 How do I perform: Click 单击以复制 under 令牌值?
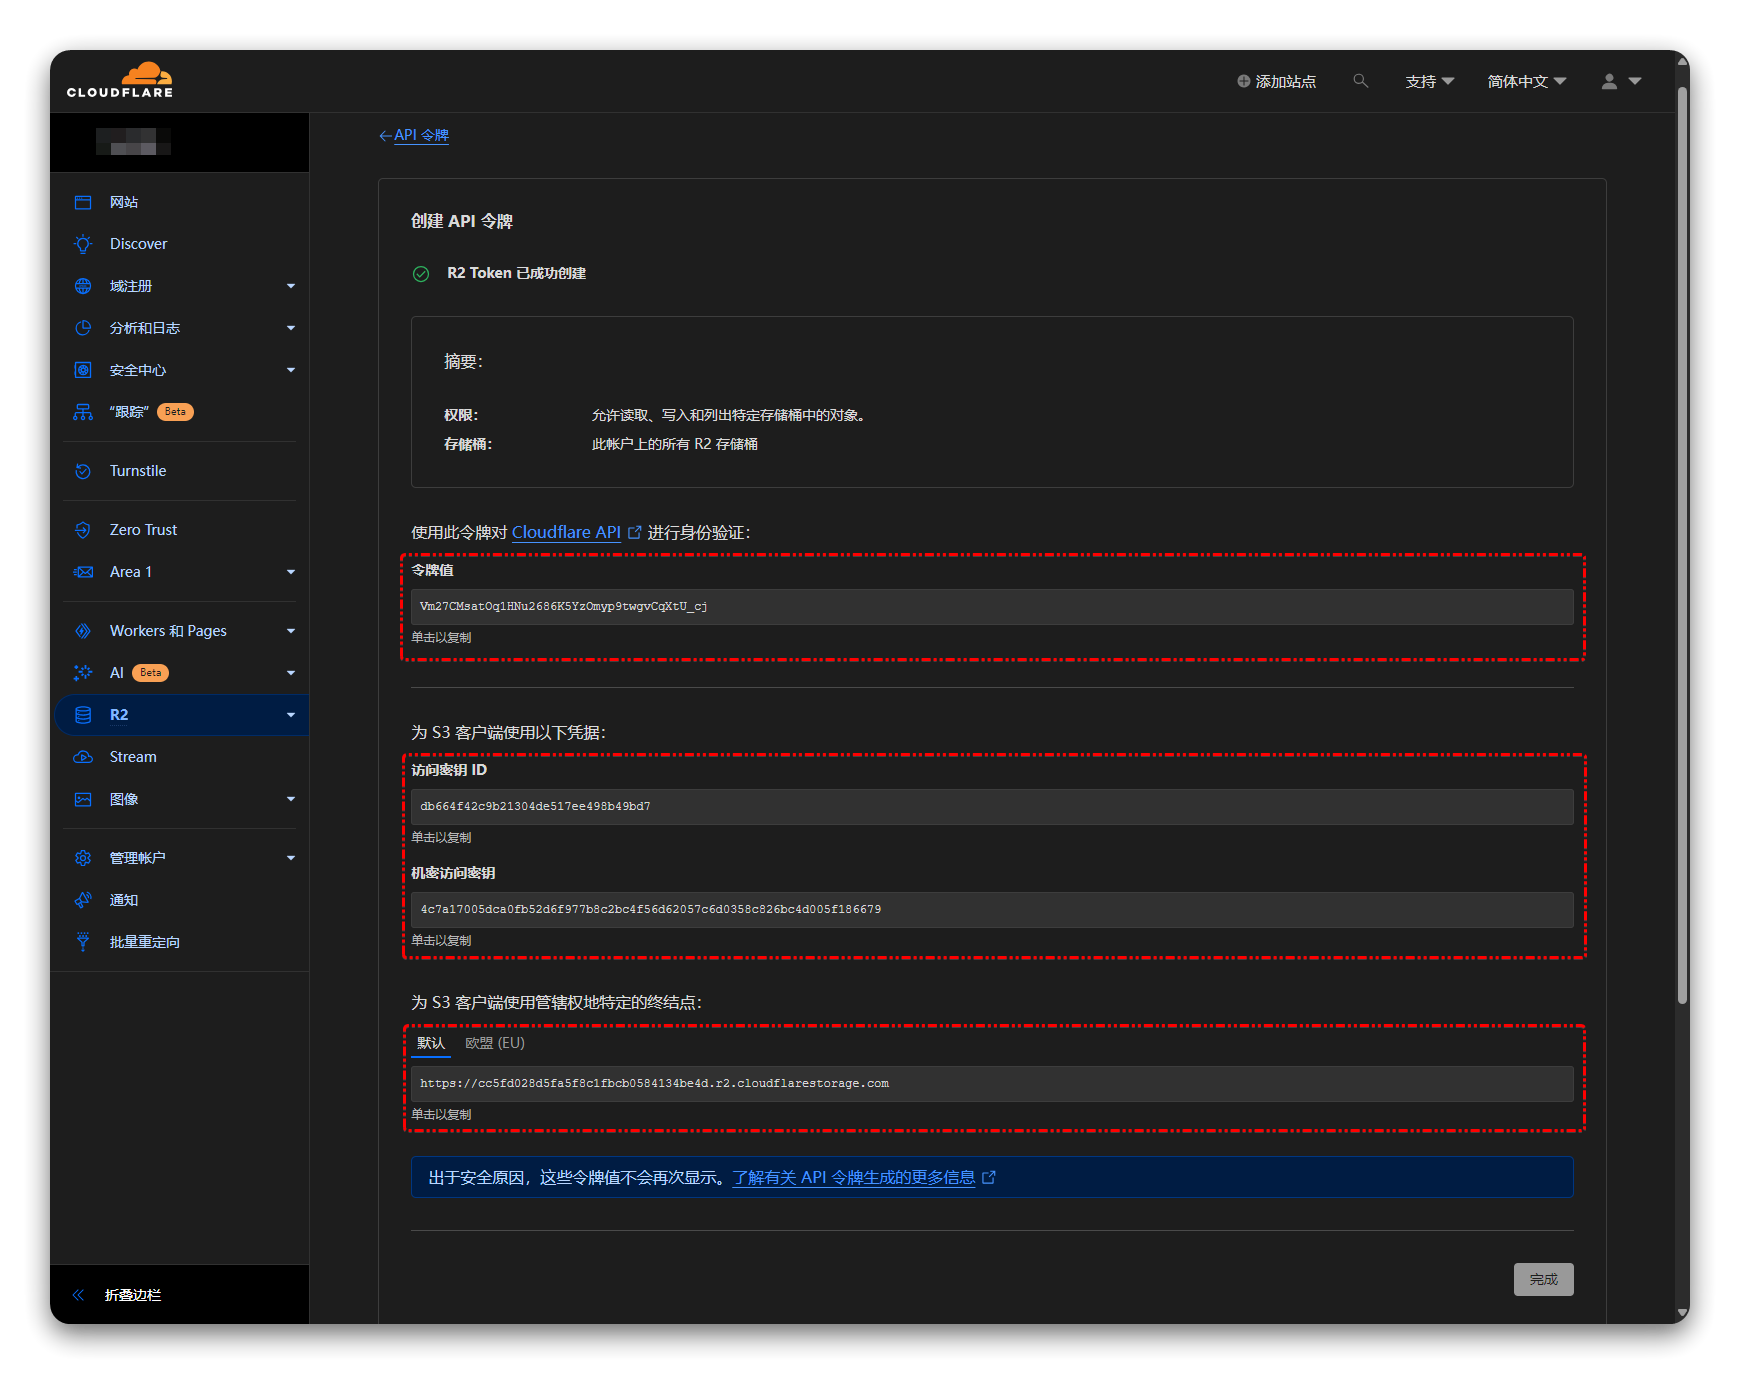(x=441, y=638)
